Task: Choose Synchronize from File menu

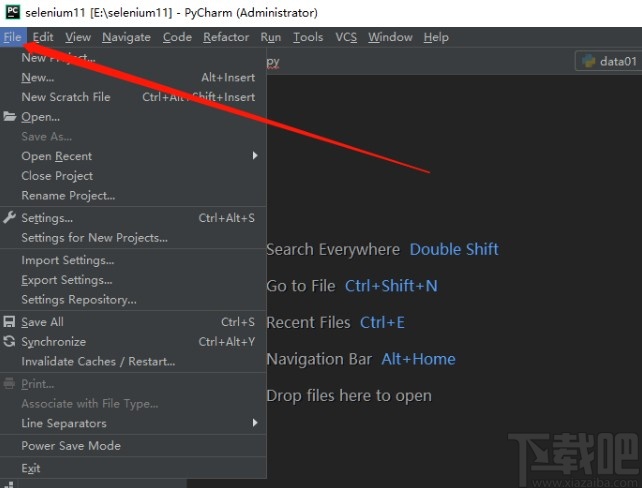Action: coord(133,341)
